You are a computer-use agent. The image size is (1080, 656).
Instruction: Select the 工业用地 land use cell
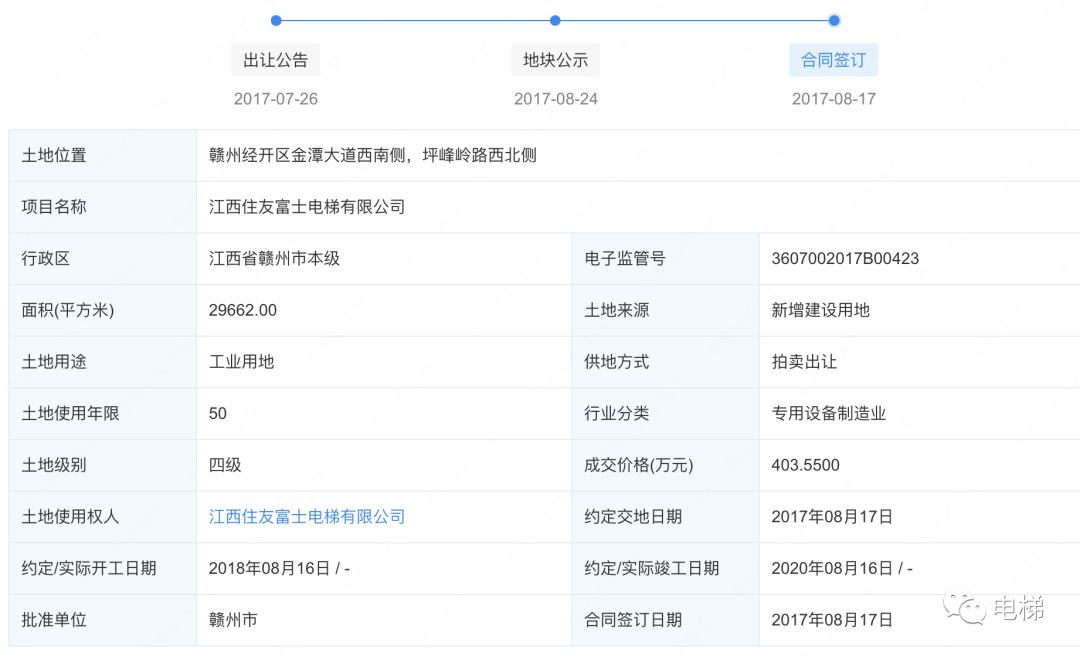233,362
